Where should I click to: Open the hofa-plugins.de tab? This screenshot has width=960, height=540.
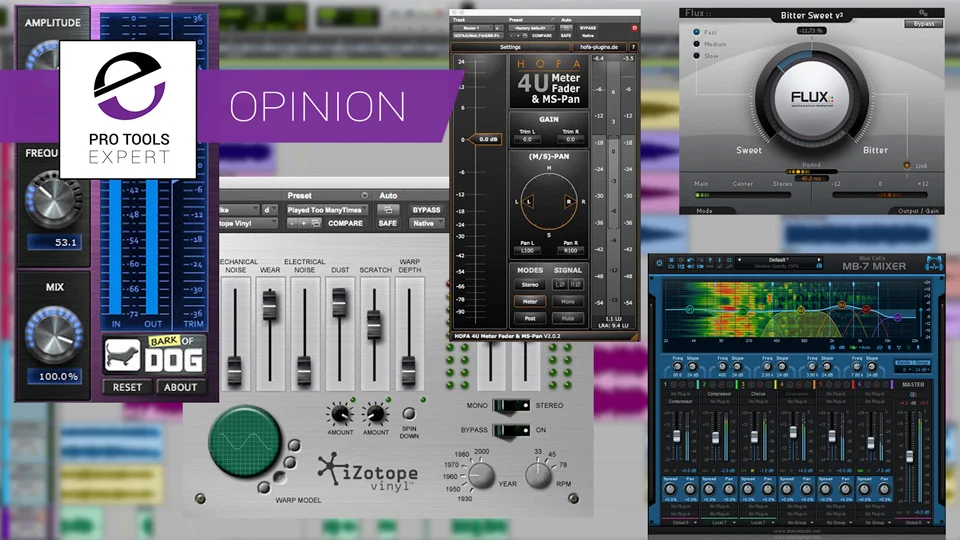pyautogui.click(x=599, y=47)
